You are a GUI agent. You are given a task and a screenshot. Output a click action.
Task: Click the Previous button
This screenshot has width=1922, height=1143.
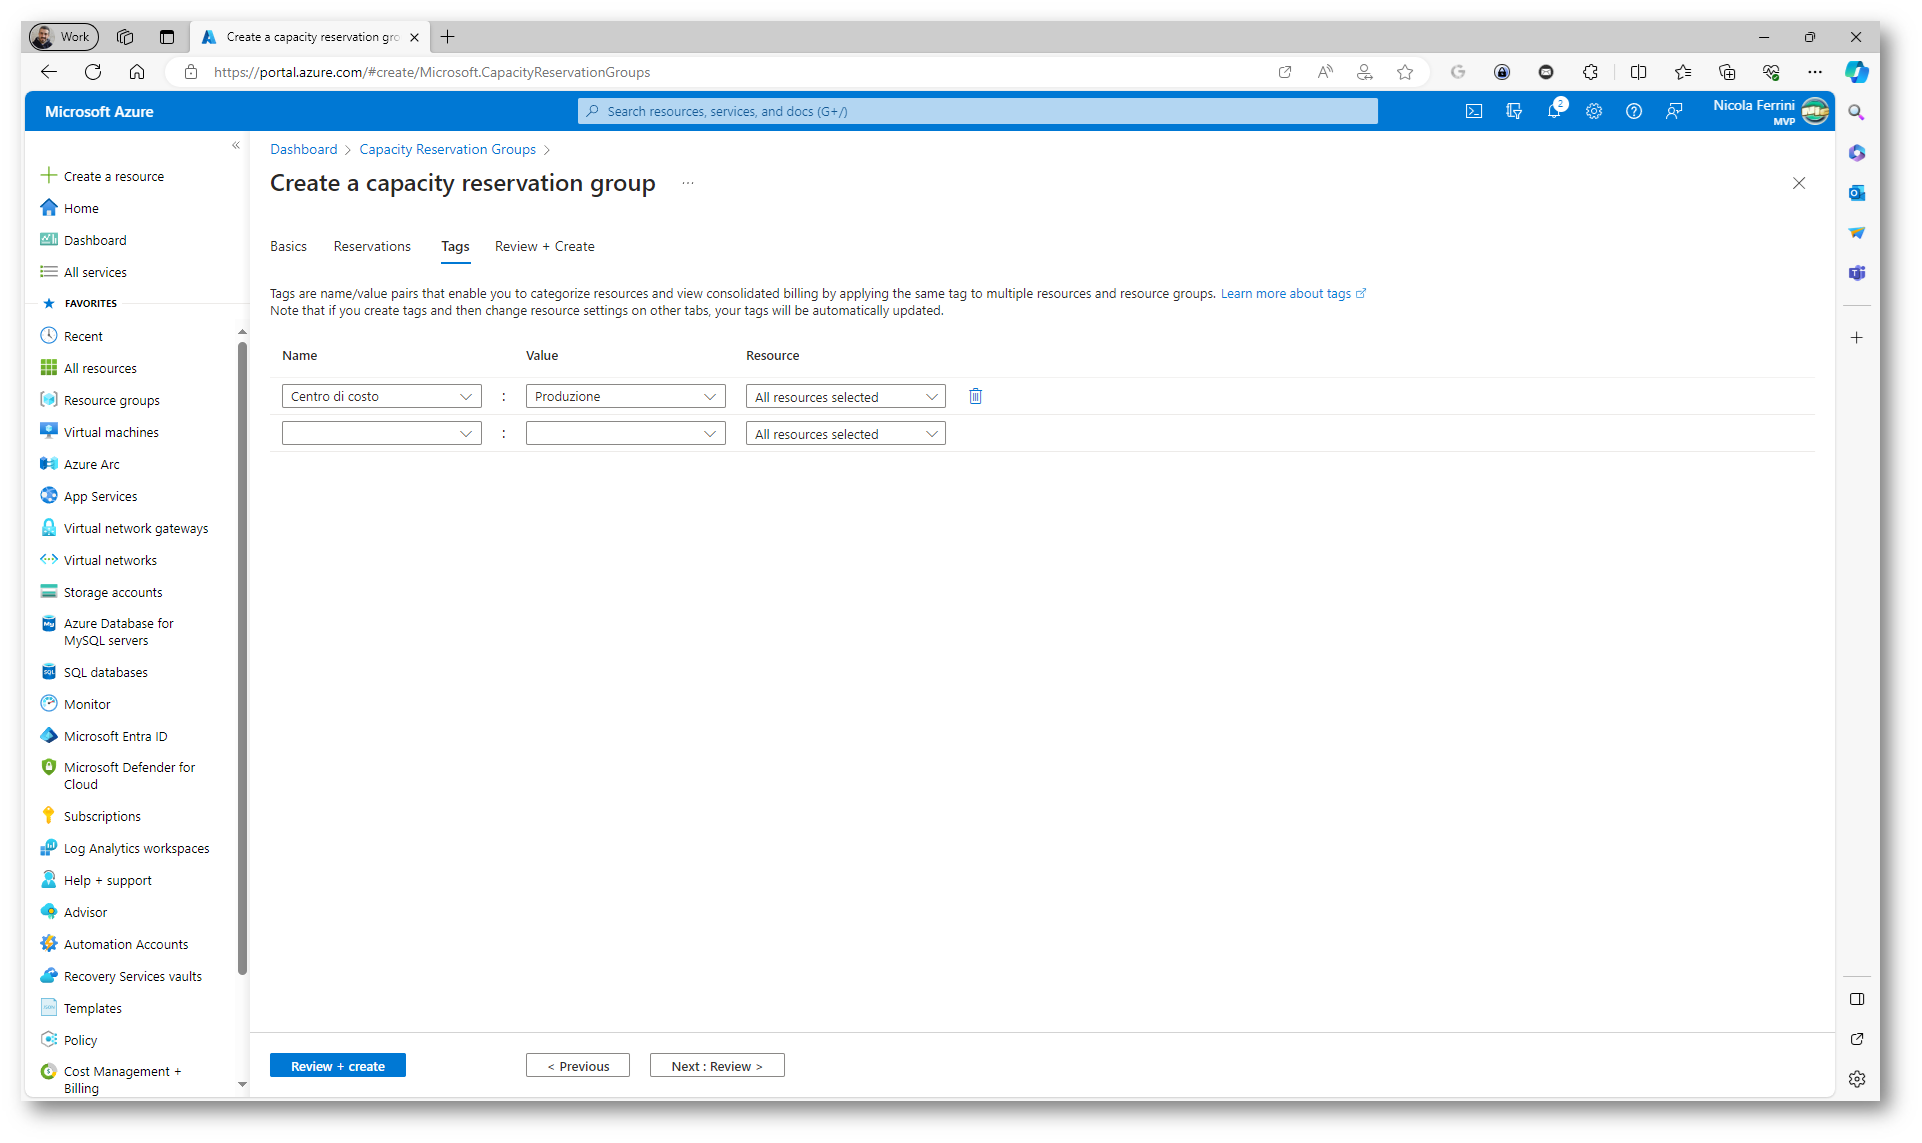pyautogui.click(x=578, y=1066)
